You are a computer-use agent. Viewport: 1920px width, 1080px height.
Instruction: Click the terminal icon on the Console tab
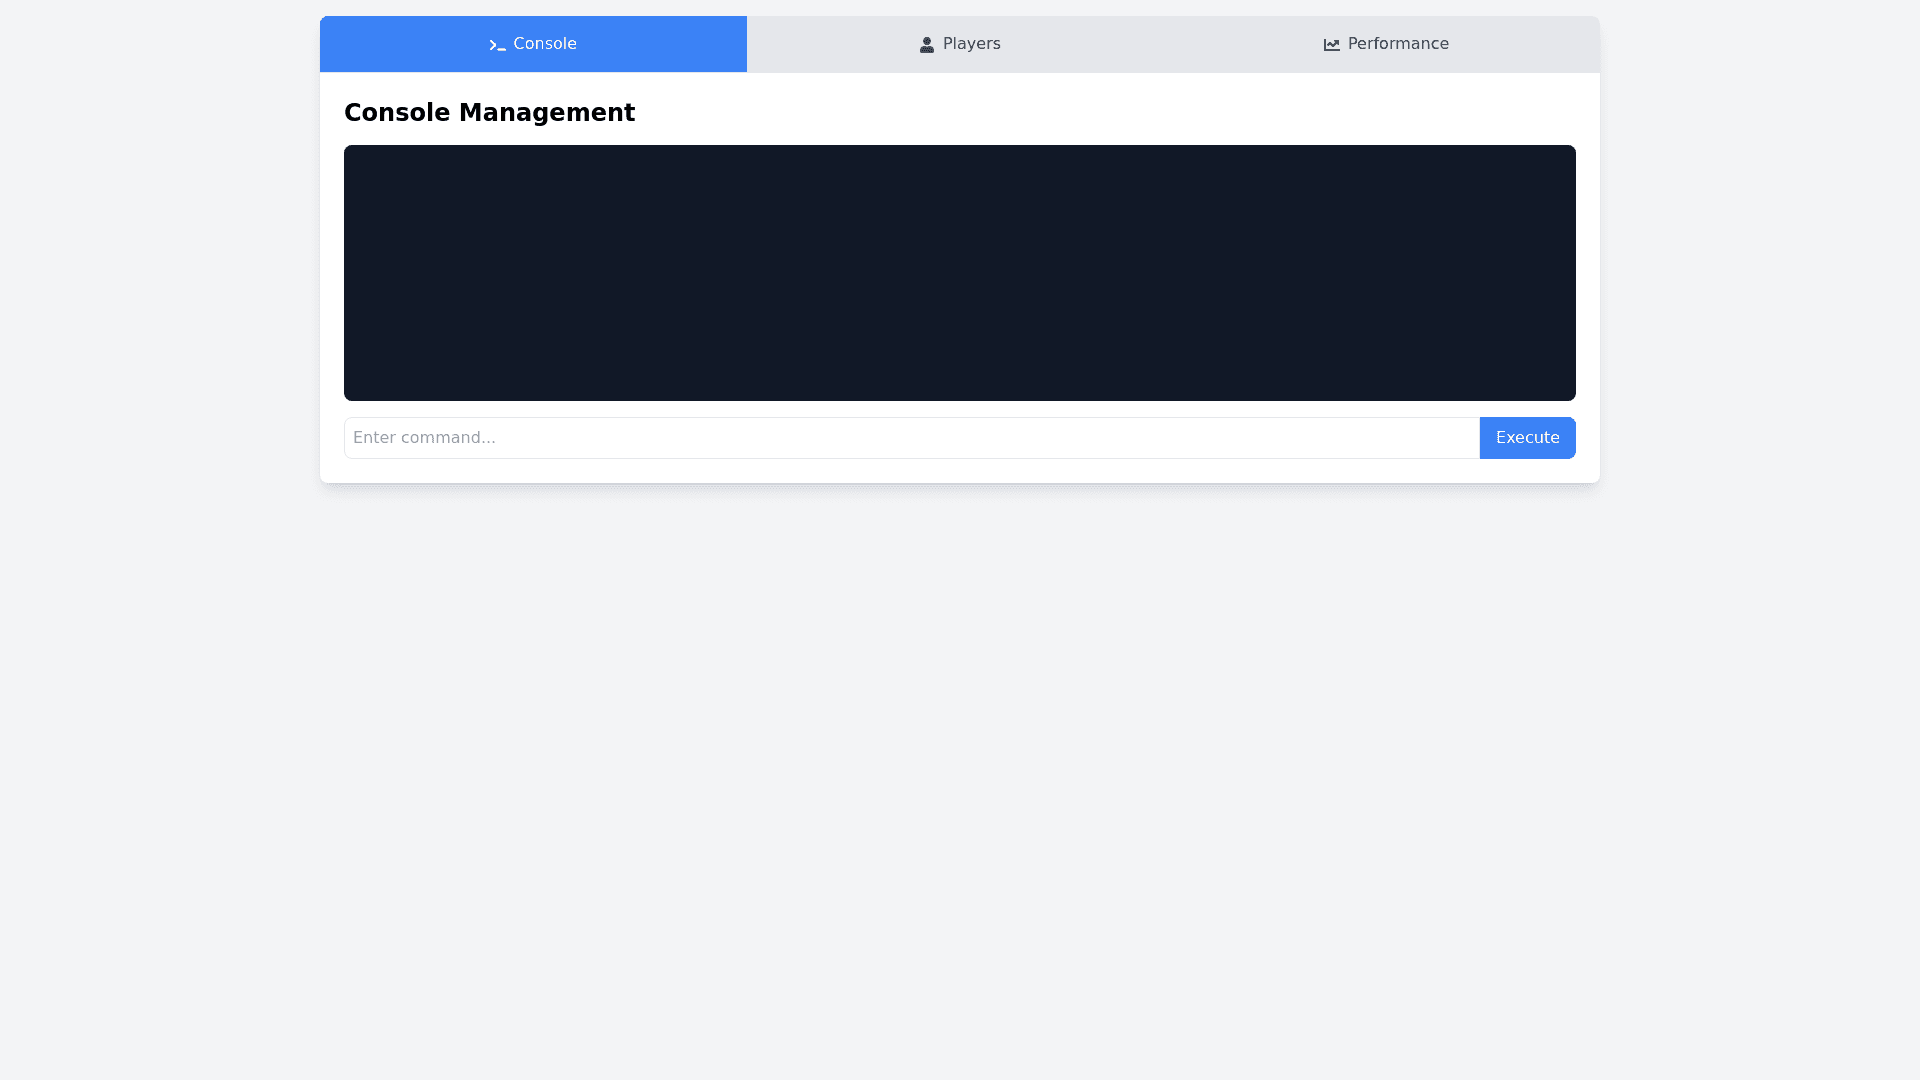pos(496,44)
